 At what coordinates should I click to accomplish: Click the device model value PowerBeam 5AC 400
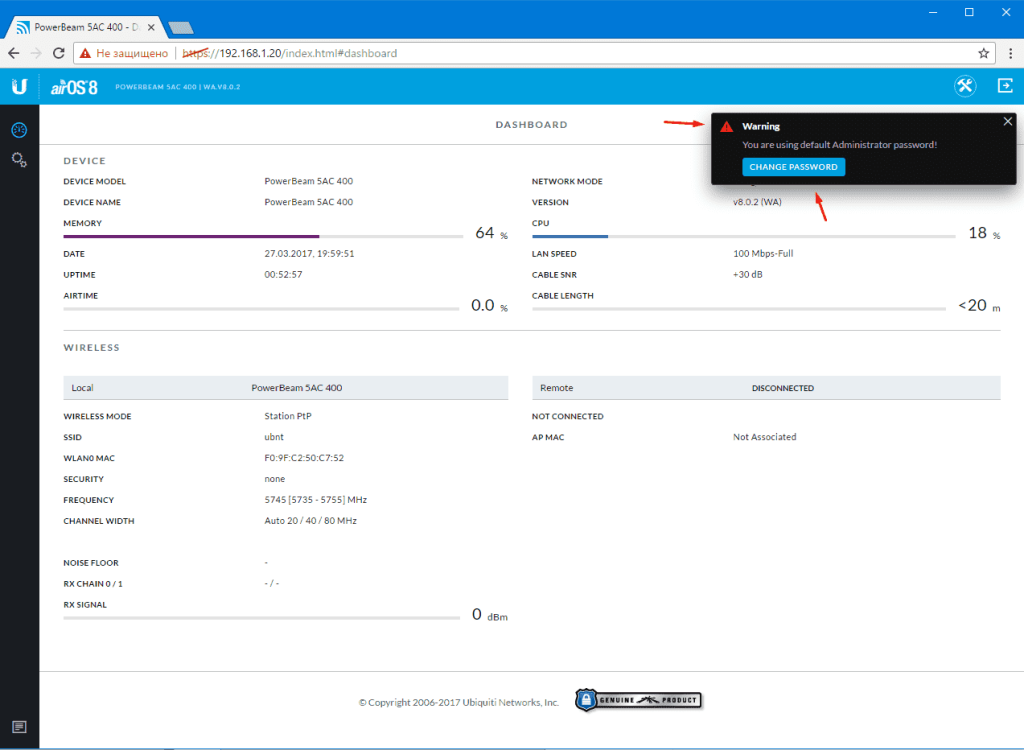[308, 181]
